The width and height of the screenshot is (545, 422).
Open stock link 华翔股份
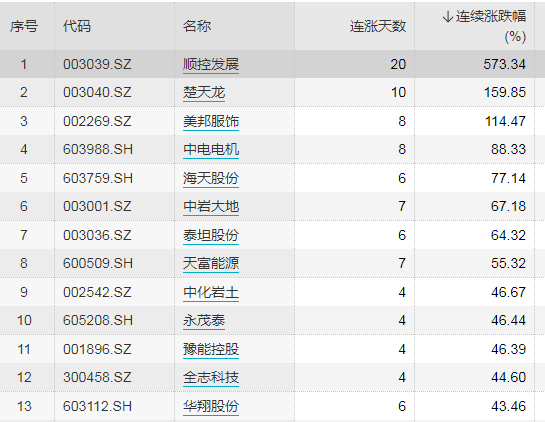(x=211, y=406)
